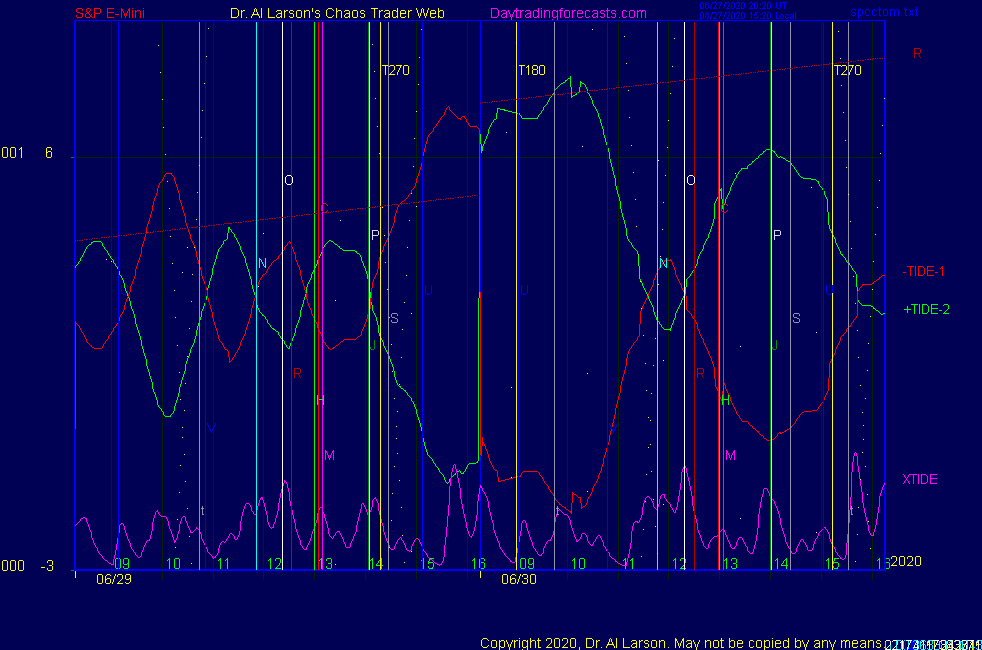Select the 06/30 date label

pos(518,579)
